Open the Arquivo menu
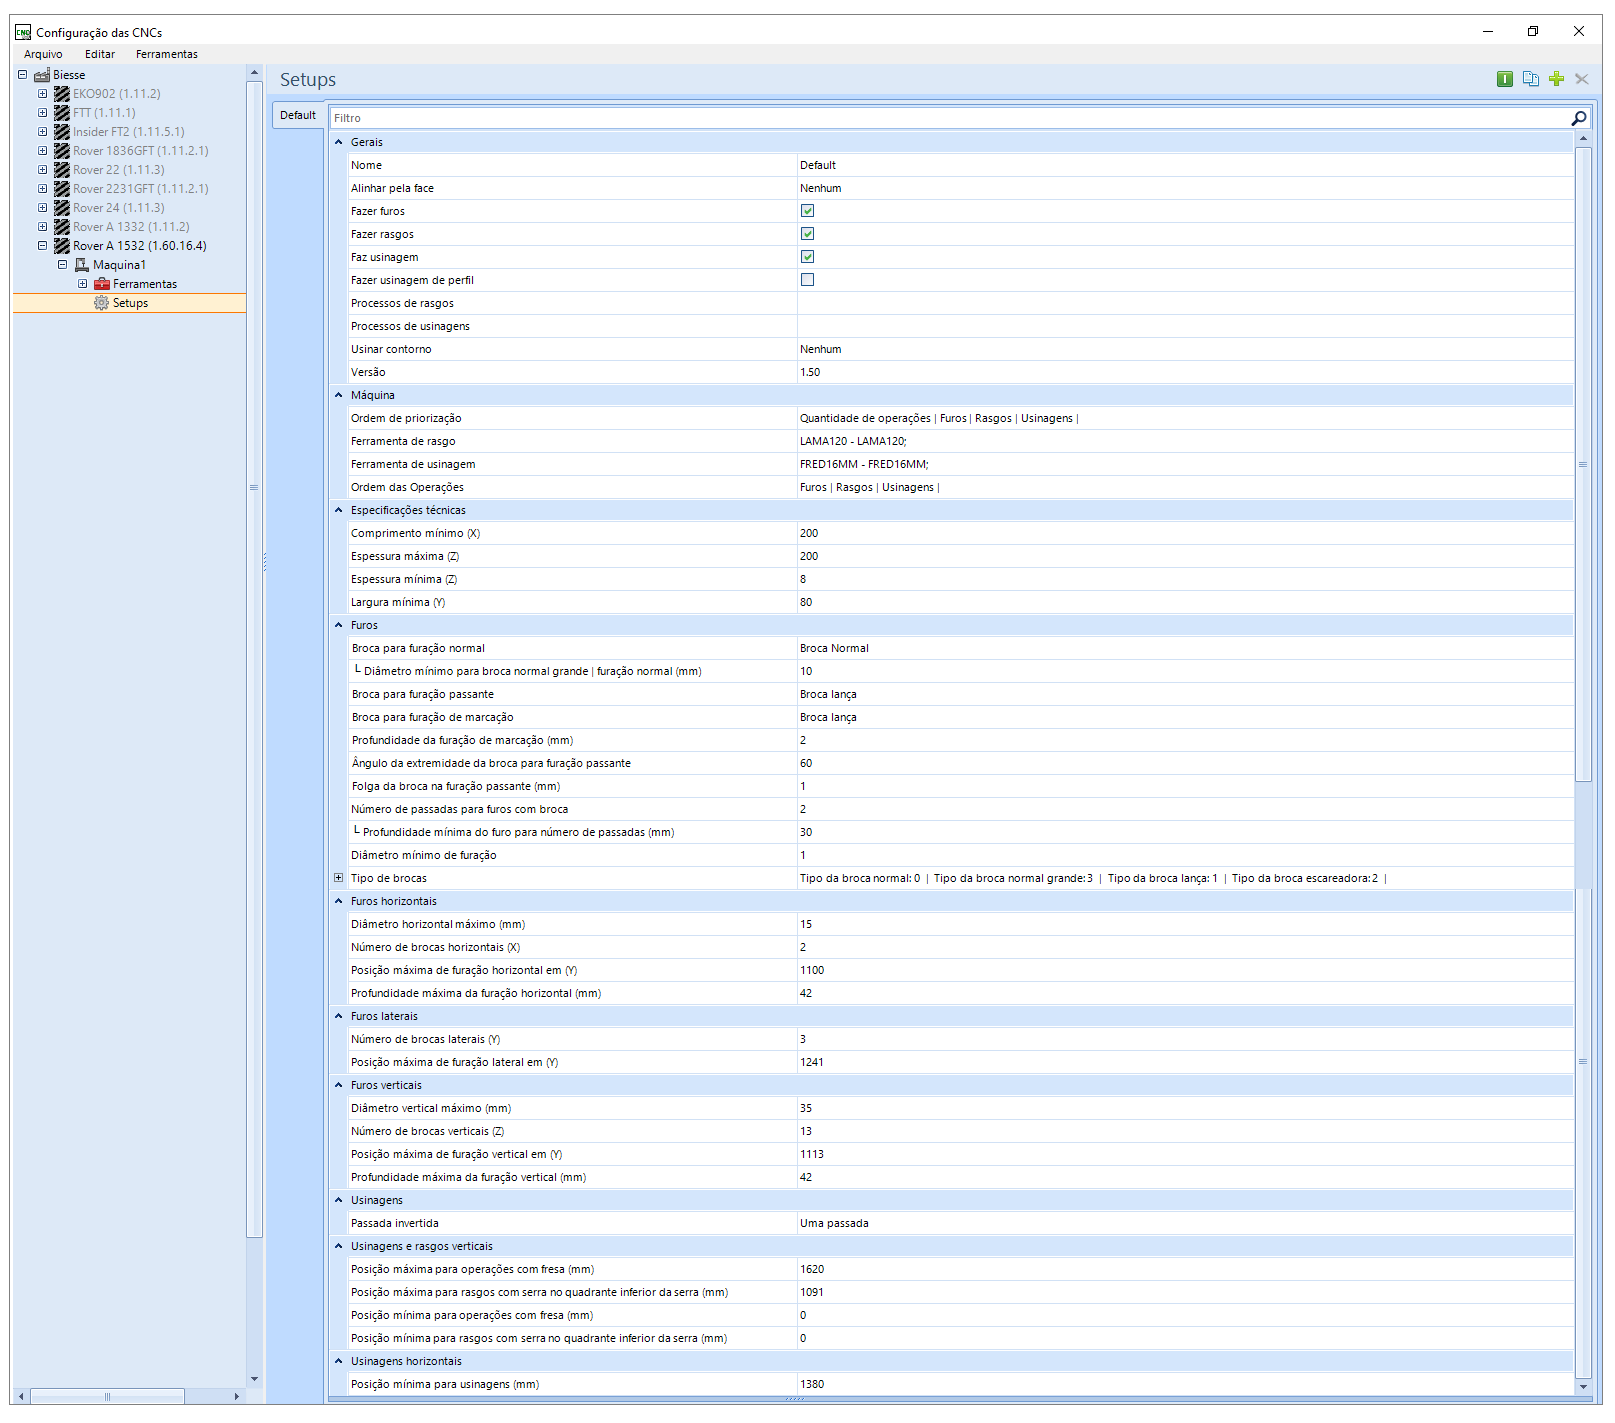Image resolution: width=1615 pixels, height=1423 pixels. (x=43, y=54)
